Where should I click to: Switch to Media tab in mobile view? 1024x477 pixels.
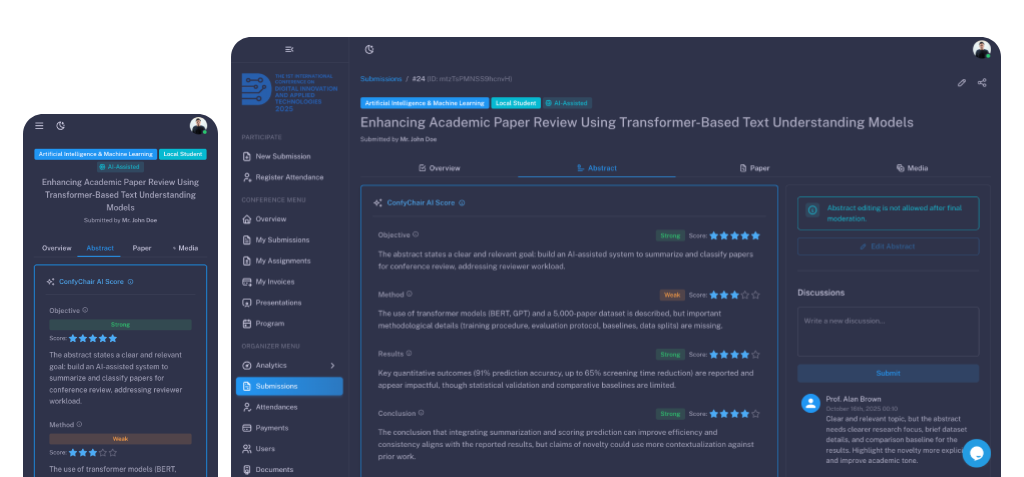[185, 248]
